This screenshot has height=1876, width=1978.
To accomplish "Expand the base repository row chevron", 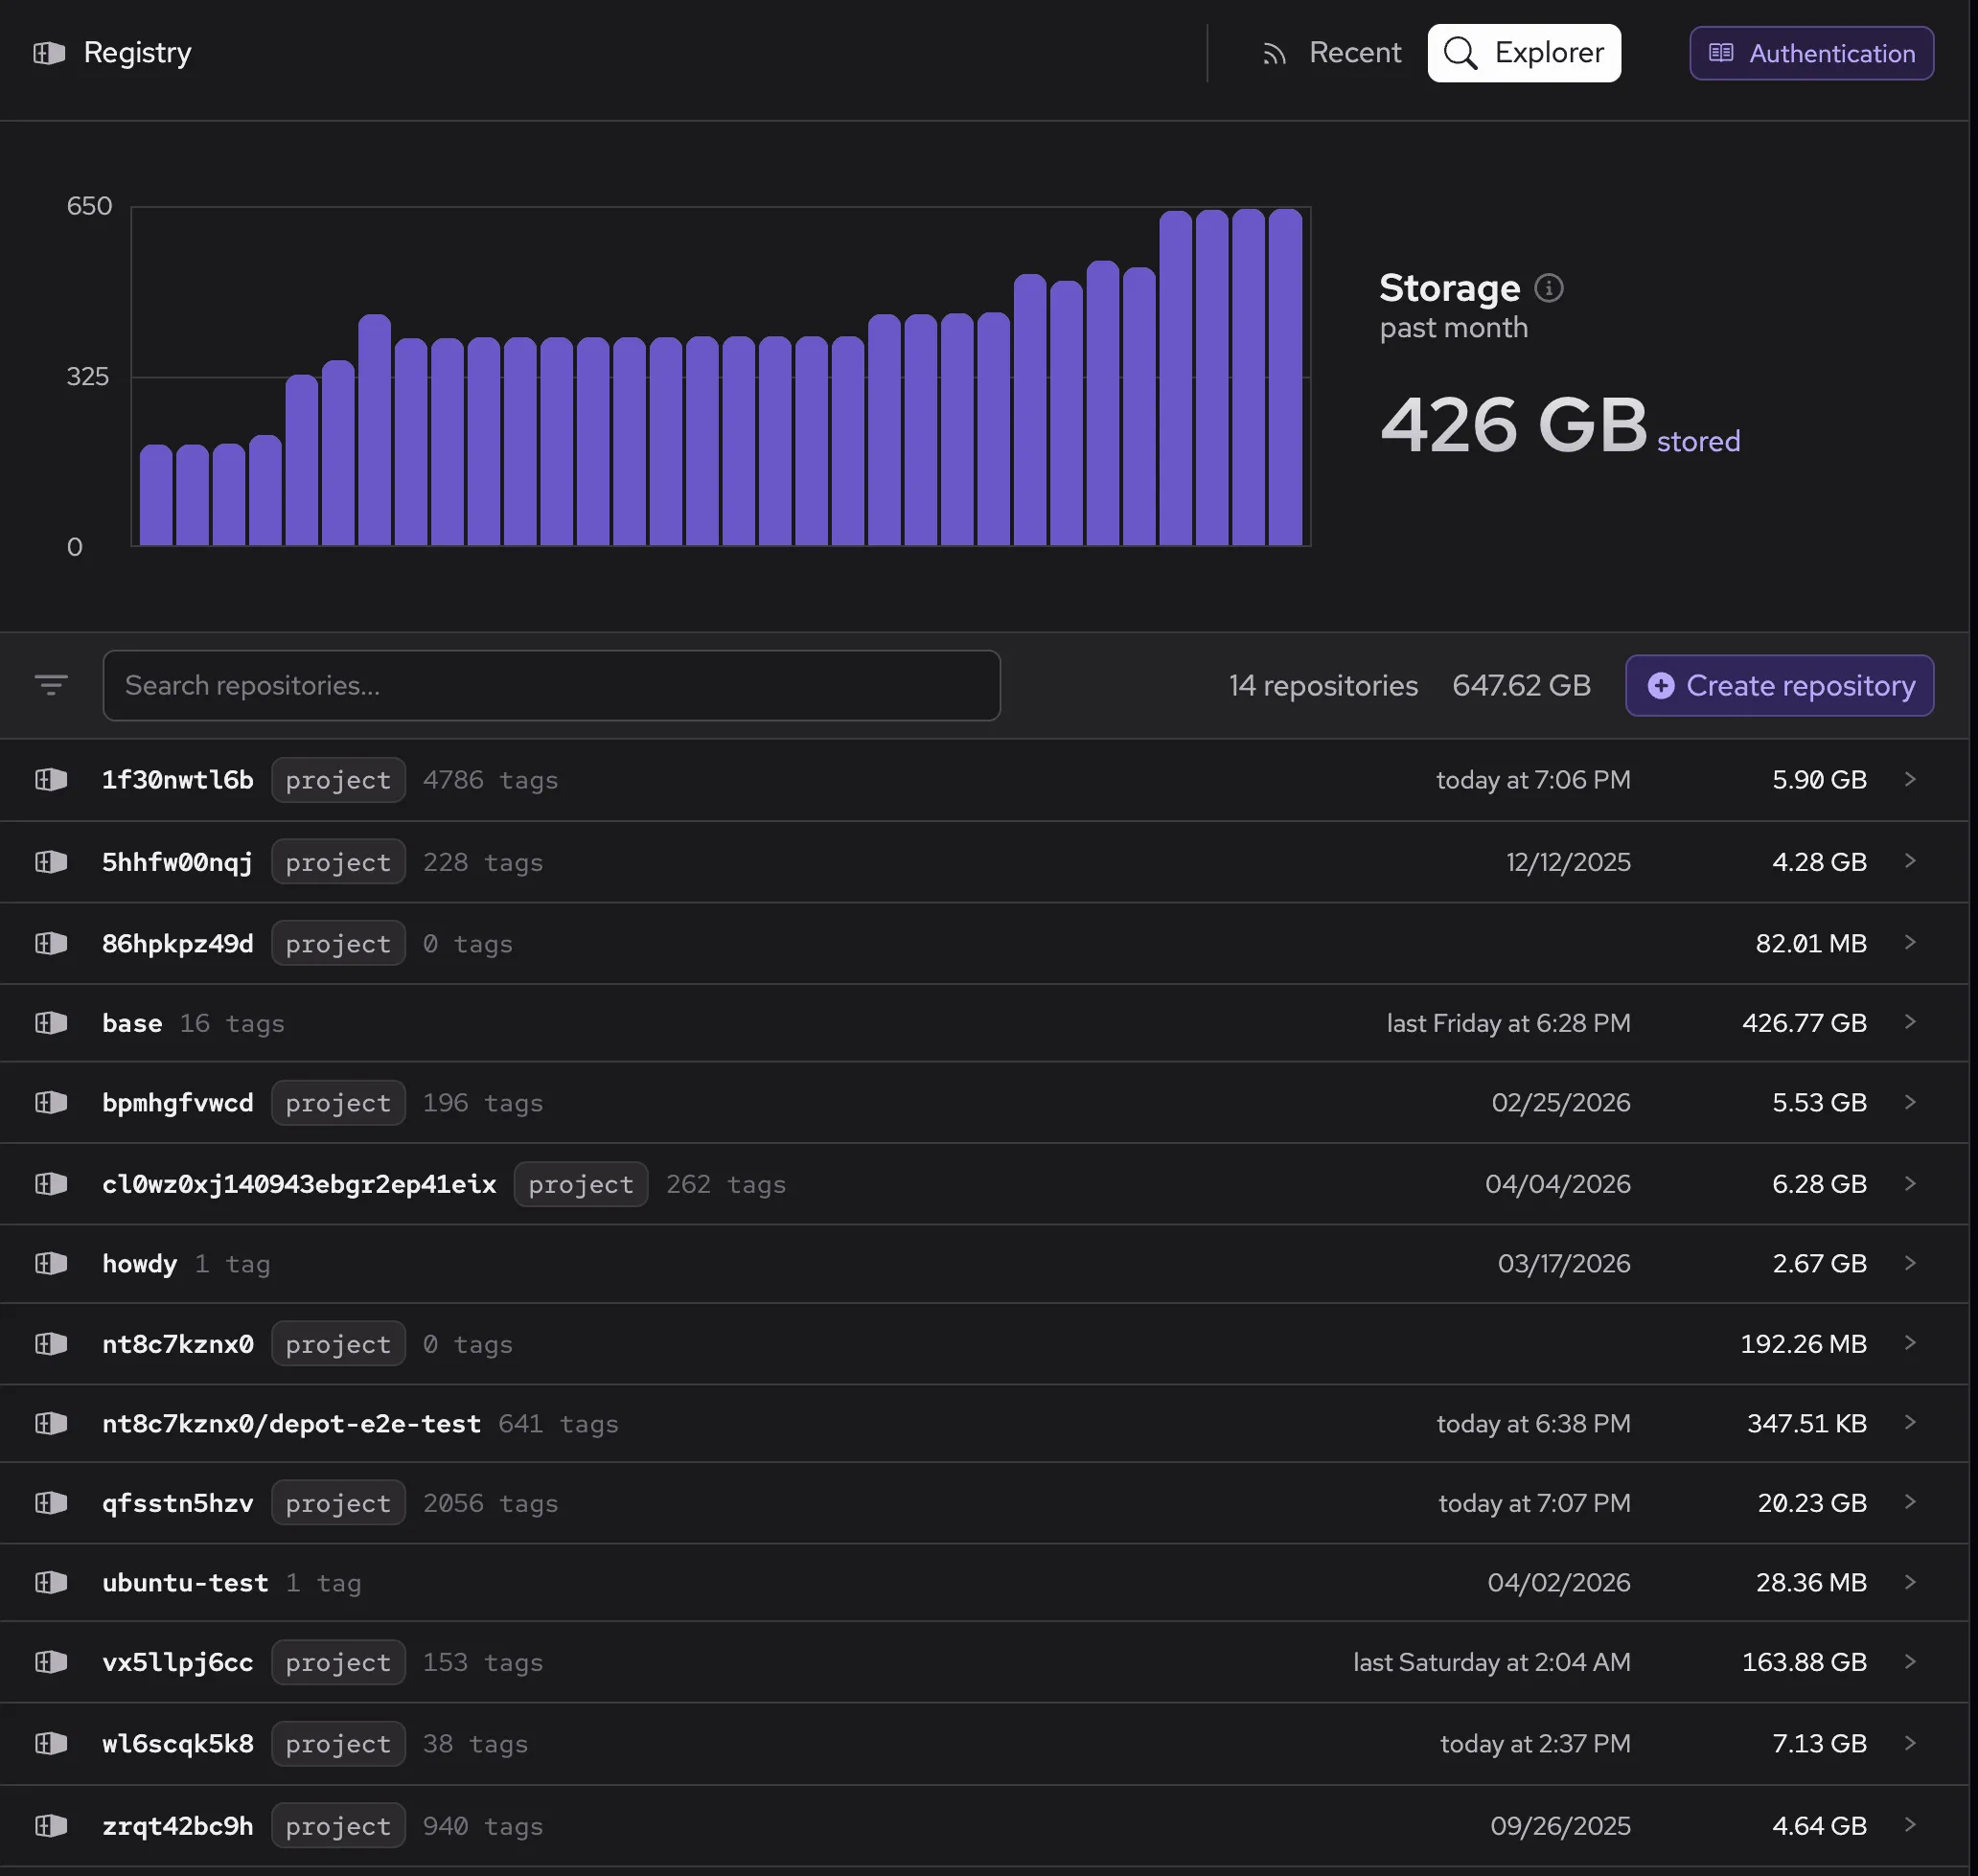I will pyautogui.click(x=1910, y=1022).
